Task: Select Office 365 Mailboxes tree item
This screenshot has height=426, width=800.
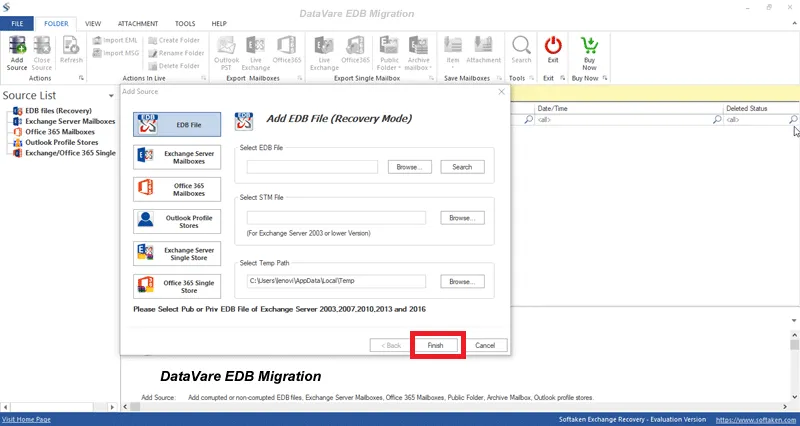Action: coord(60,132)
